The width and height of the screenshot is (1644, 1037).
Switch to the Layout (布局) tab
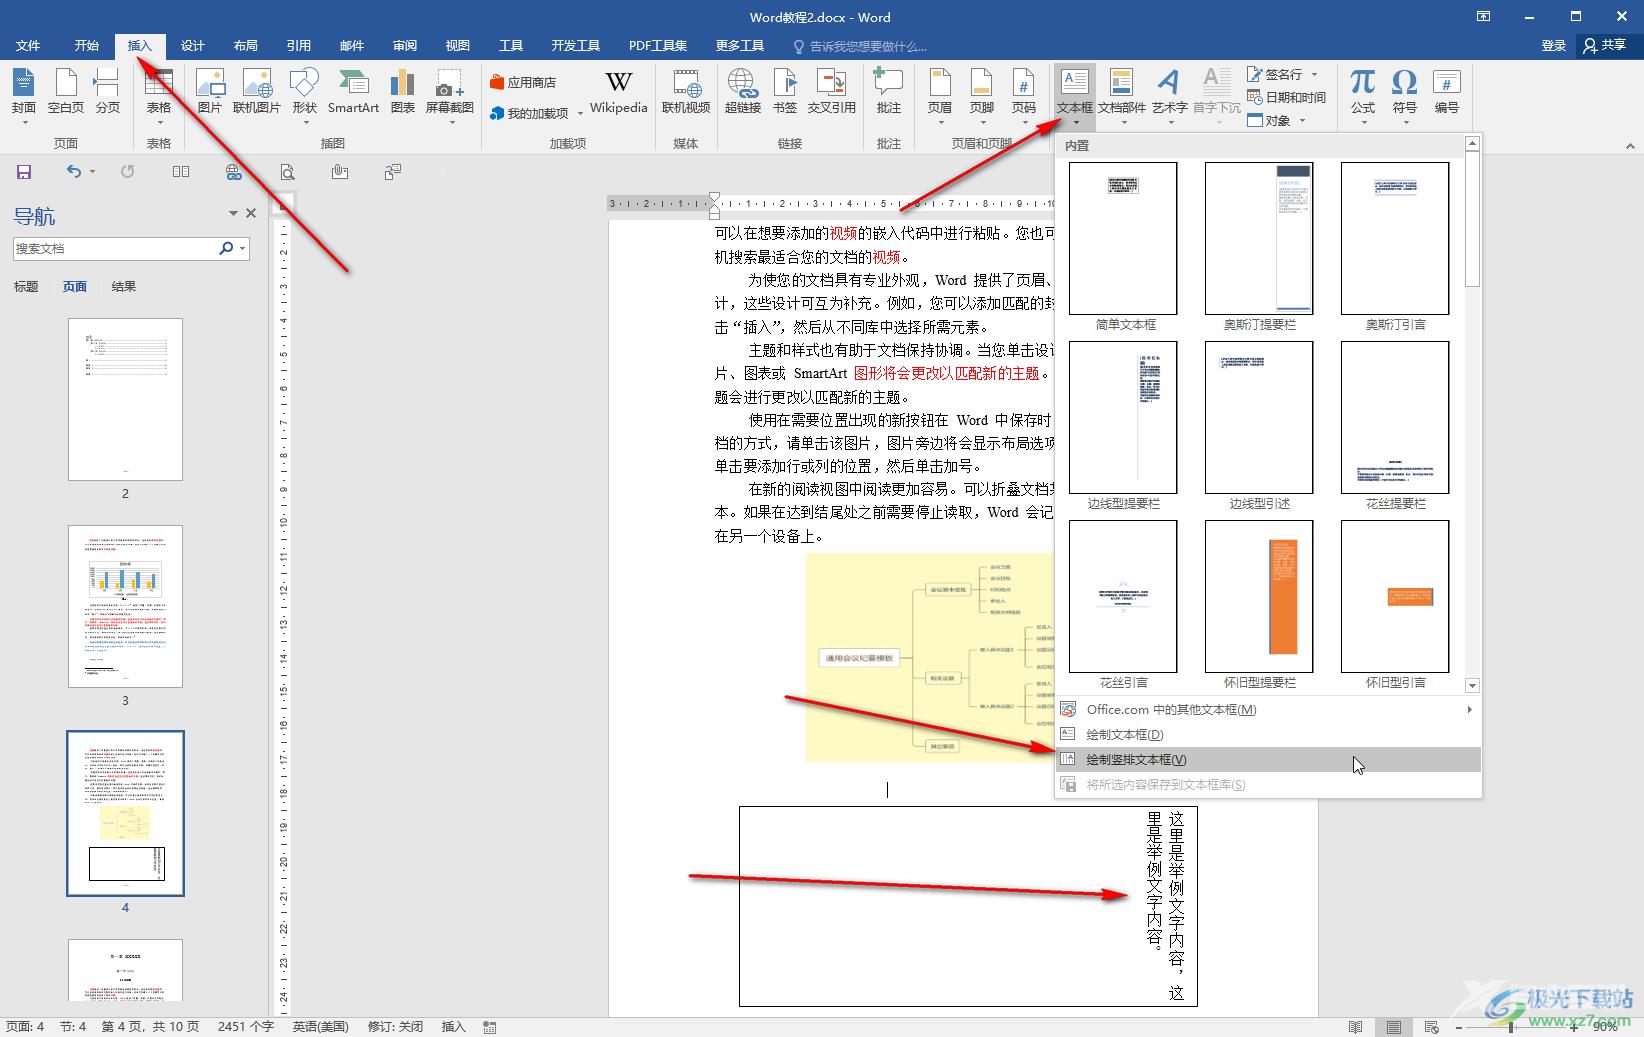pyautogui.click(x=245, y=46)
